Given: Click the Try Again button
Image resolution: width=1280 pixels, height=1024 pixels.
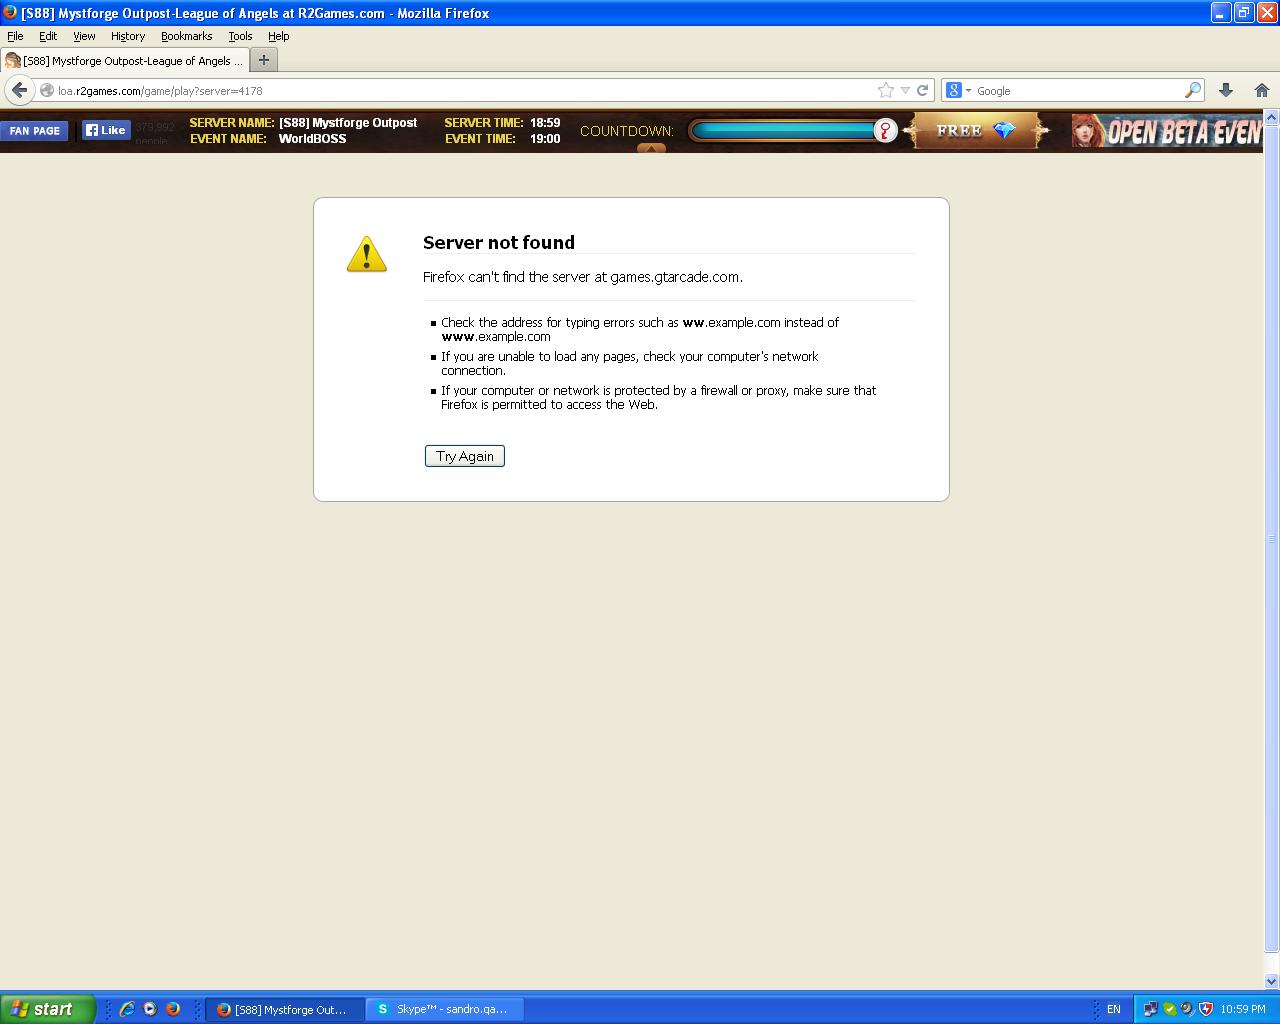Looking at the screenshot, I should tap(464, 456).
